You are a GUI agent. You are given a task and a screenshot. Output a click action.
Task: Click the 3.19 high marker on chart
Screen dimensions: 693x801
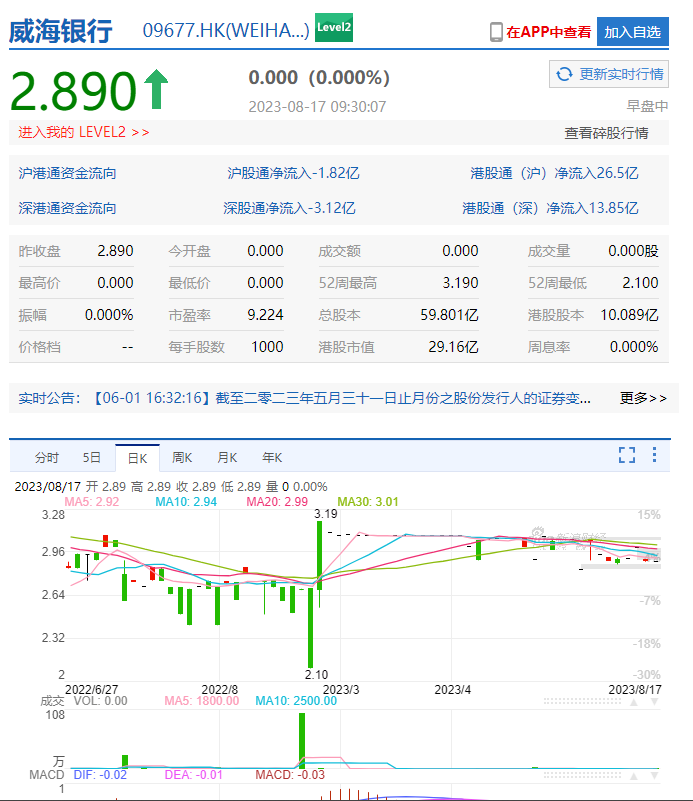pos(326,514)
